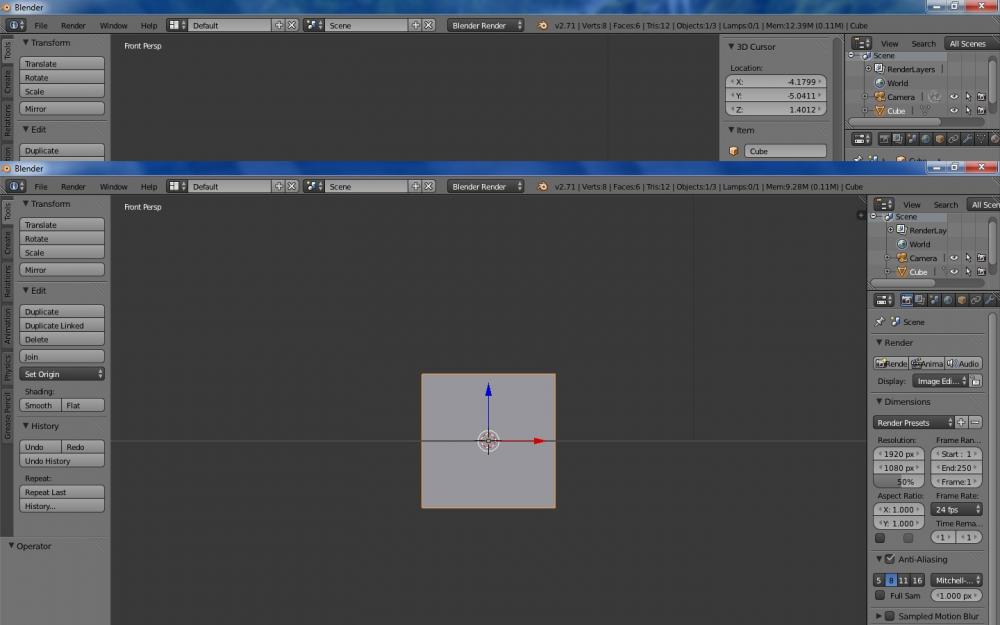Select Modifiers wrench tab in front window
The image size is (1000, 625).
(990, 300)
